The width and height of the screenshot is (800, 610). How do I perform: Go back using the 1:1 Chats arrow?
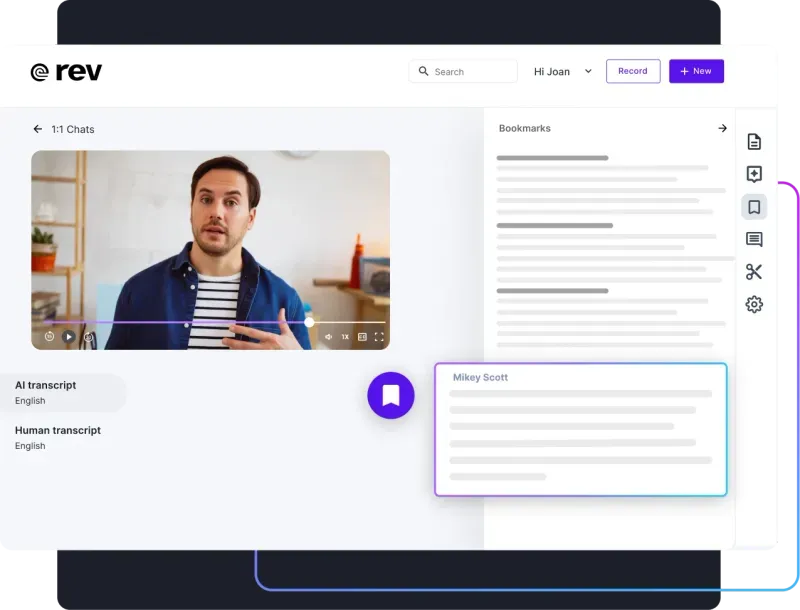38,129
